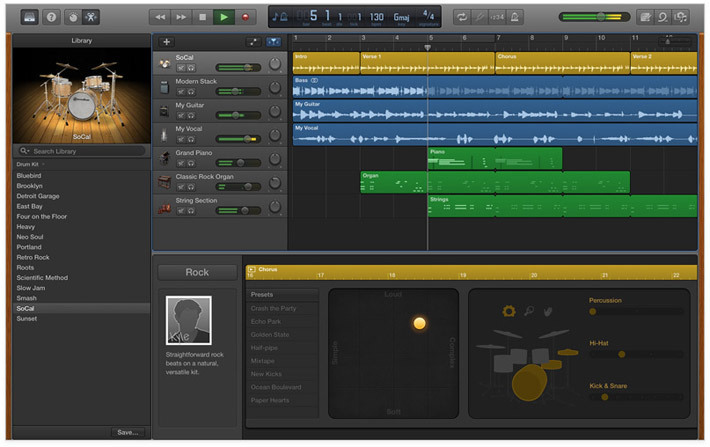This screenshot has width=710, height=447.
Task: Mute the SoCal drum track
Action: 181,67
